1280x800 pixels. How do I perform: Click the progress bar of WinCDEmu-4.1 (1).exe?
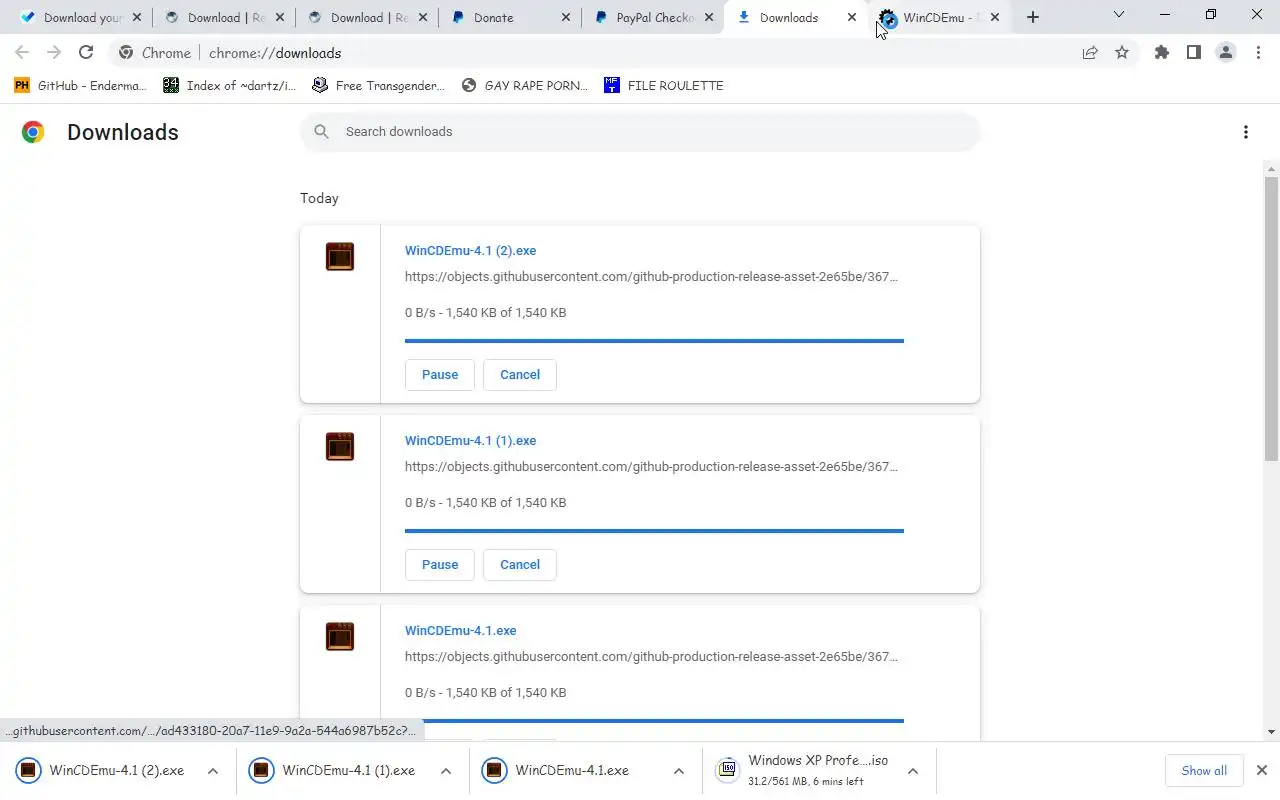[x=654, y=531]
